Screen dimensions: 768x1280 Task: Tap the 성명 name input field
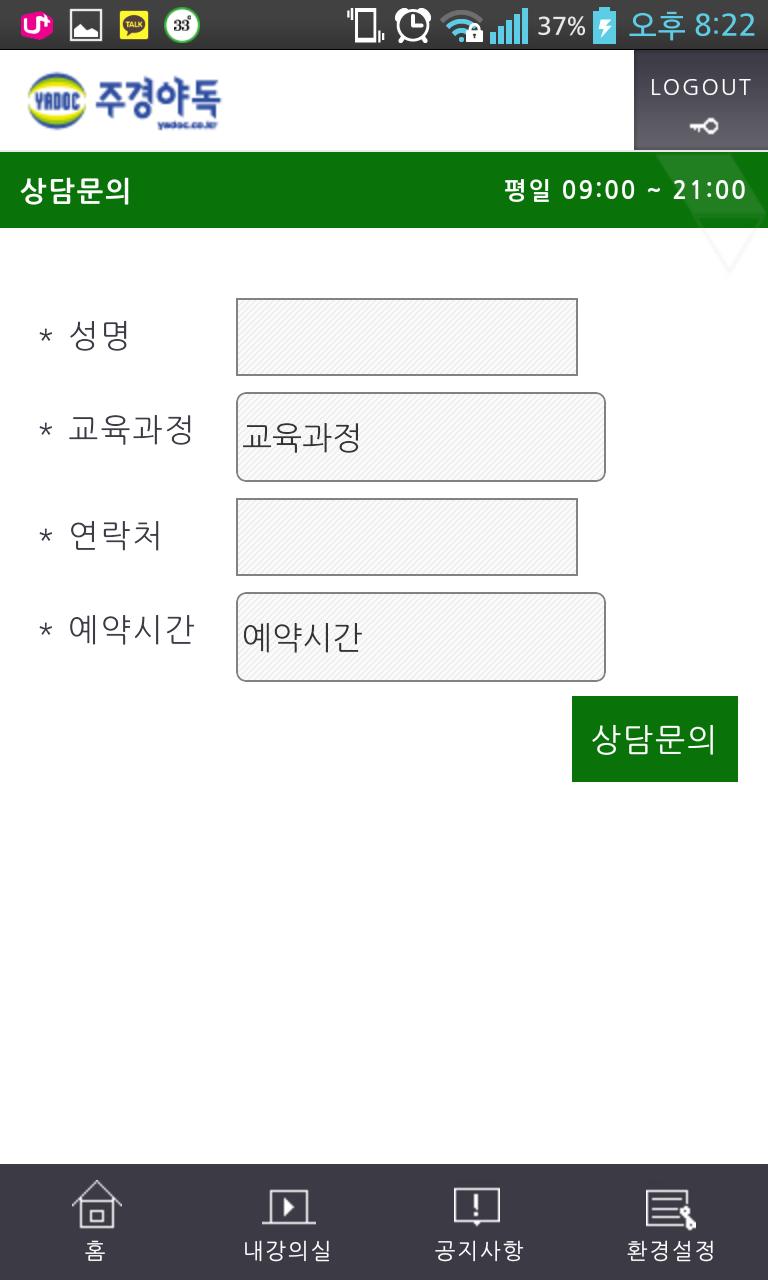[406, 337]
